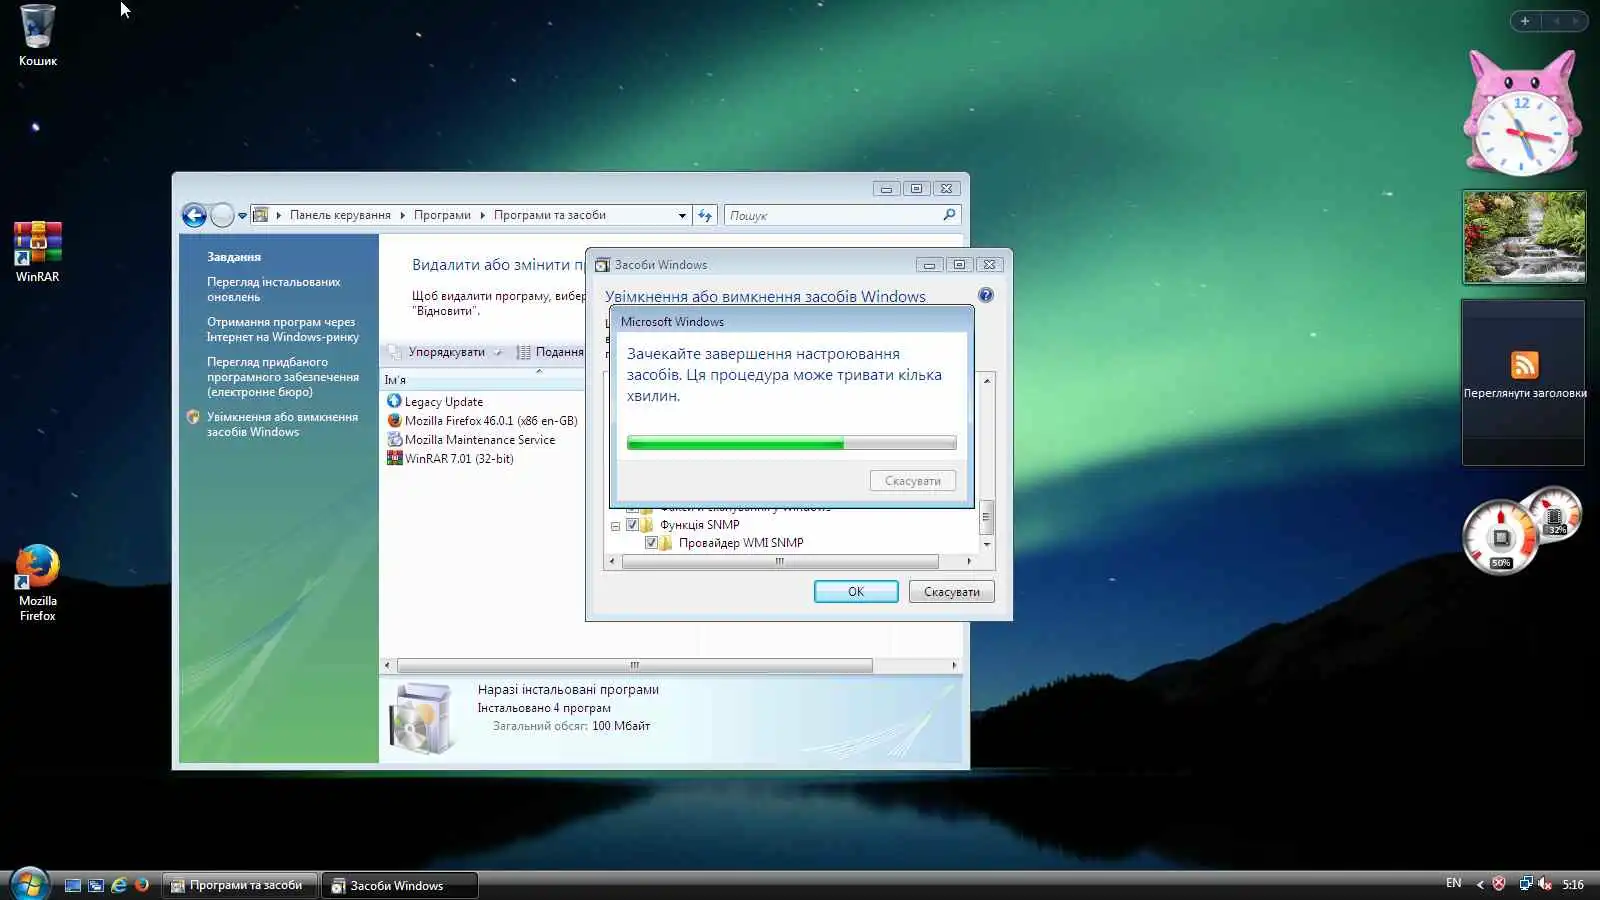Click the search magnifier icon in the Пошук box

[949, 214]
